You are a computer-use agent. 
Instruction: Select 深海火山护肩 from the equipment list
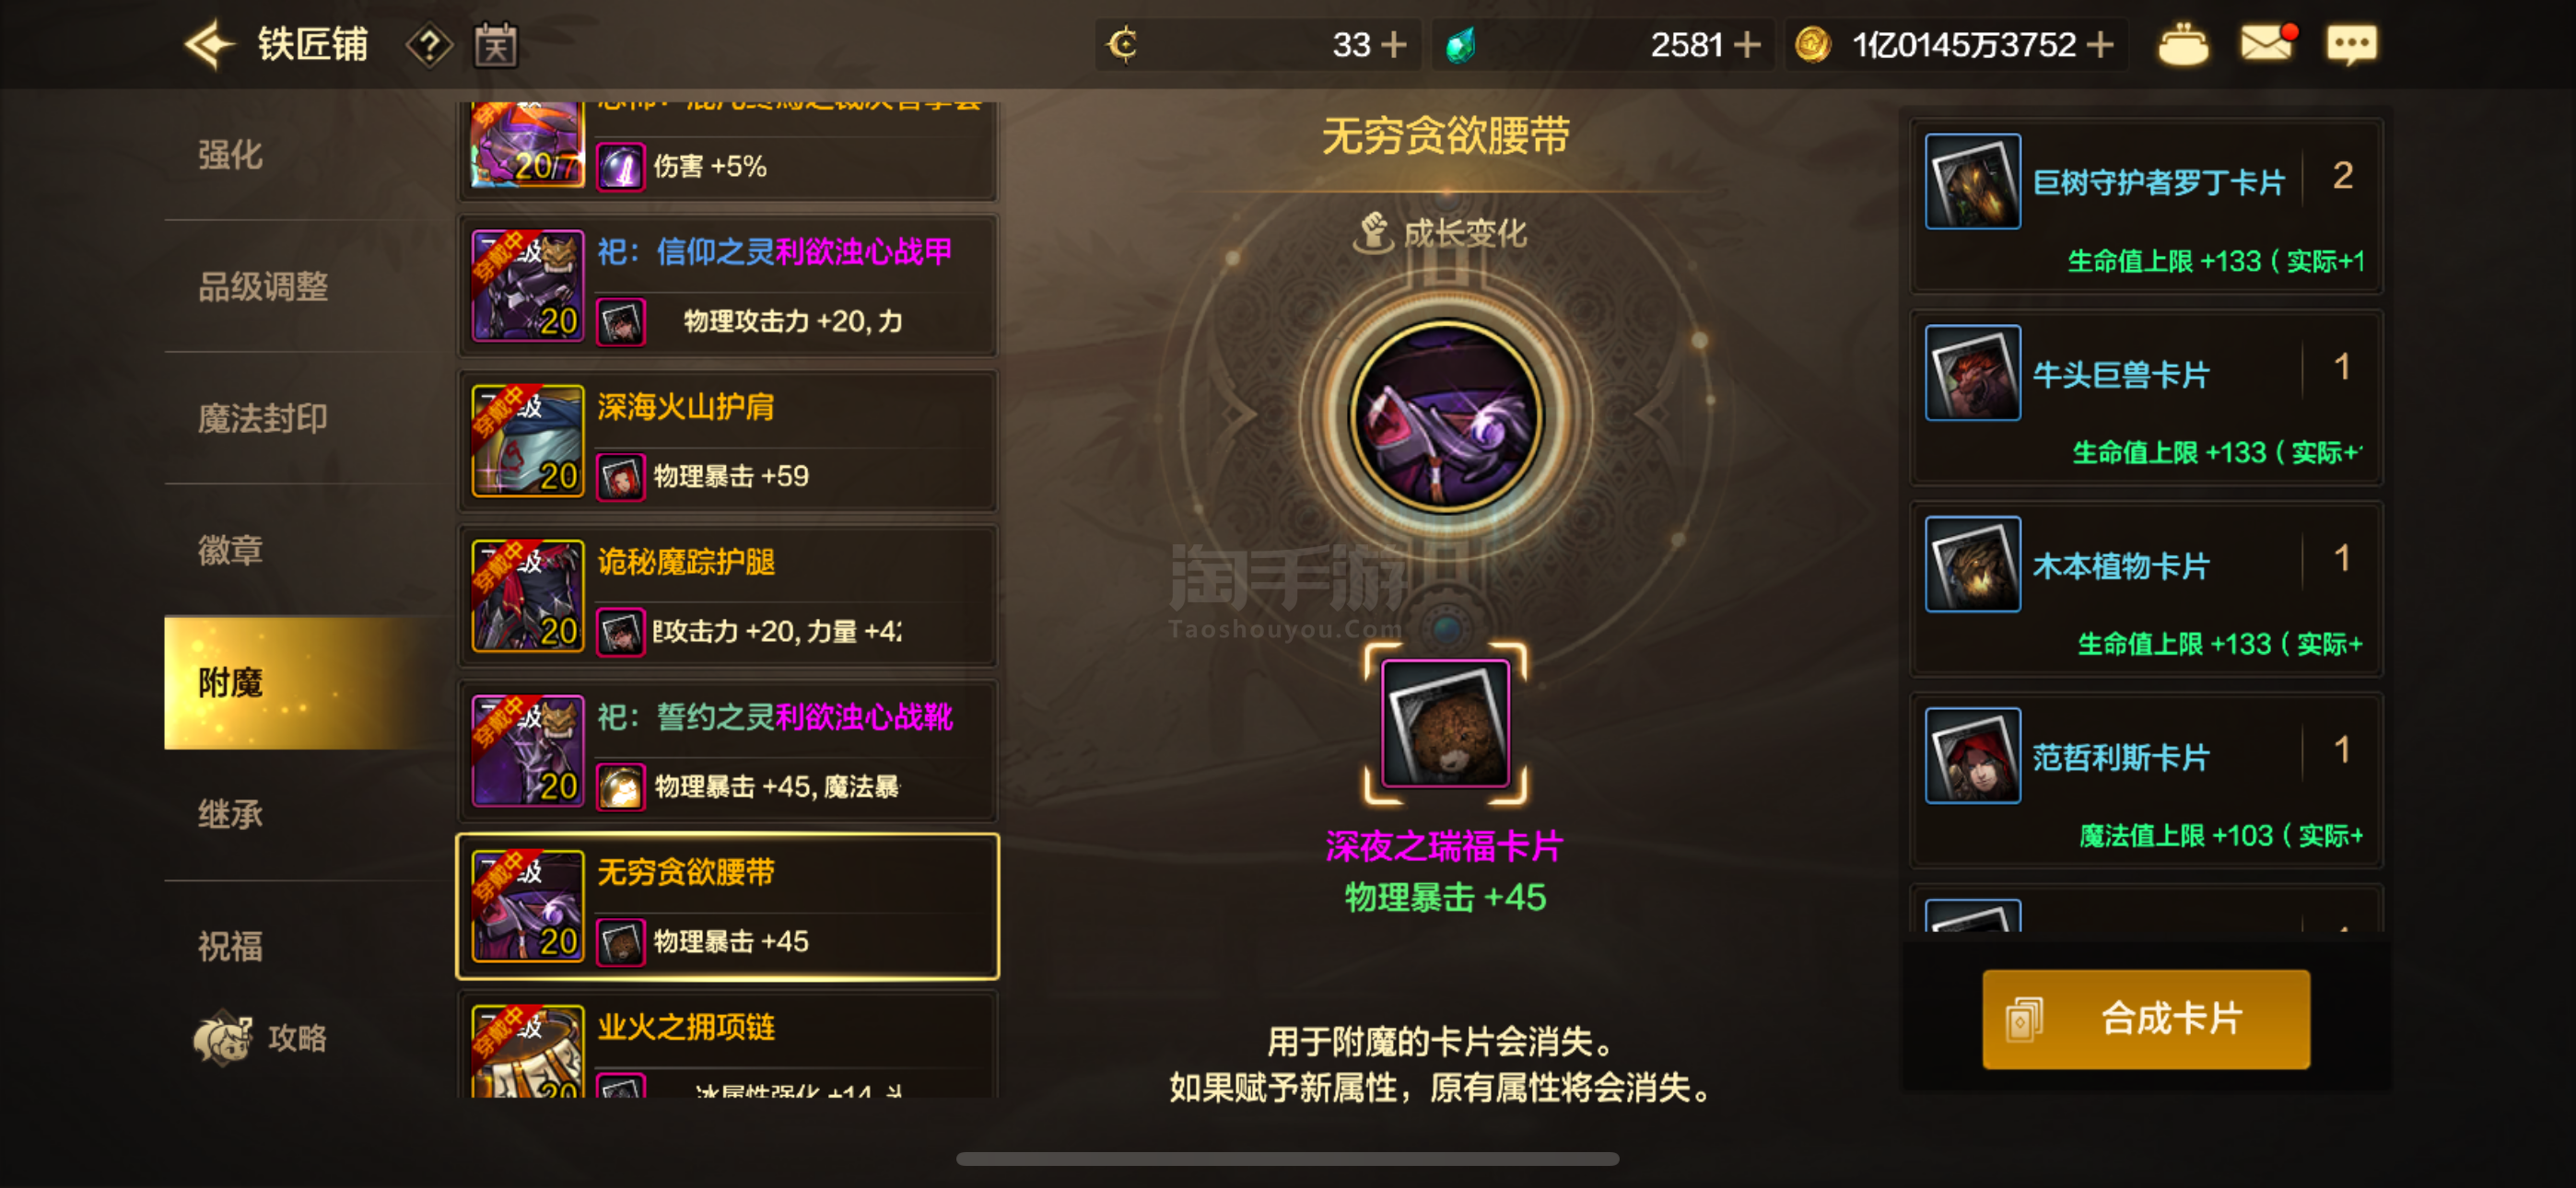pos(728,440)
